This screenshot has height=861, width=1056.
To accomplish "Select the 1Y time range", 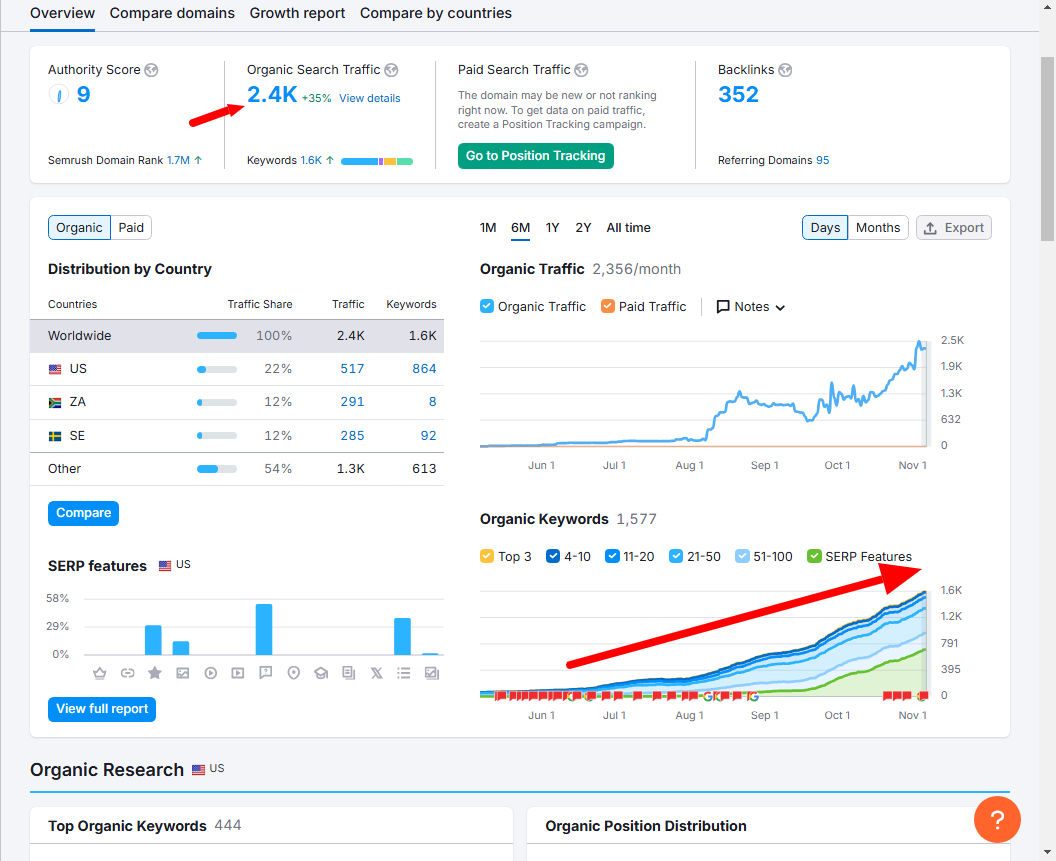I will click(552, 228).
